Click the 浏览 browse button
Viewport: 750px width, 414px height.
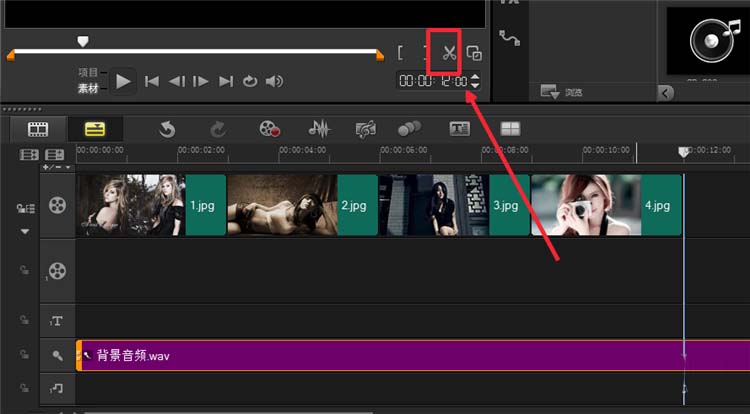point(561,91)
